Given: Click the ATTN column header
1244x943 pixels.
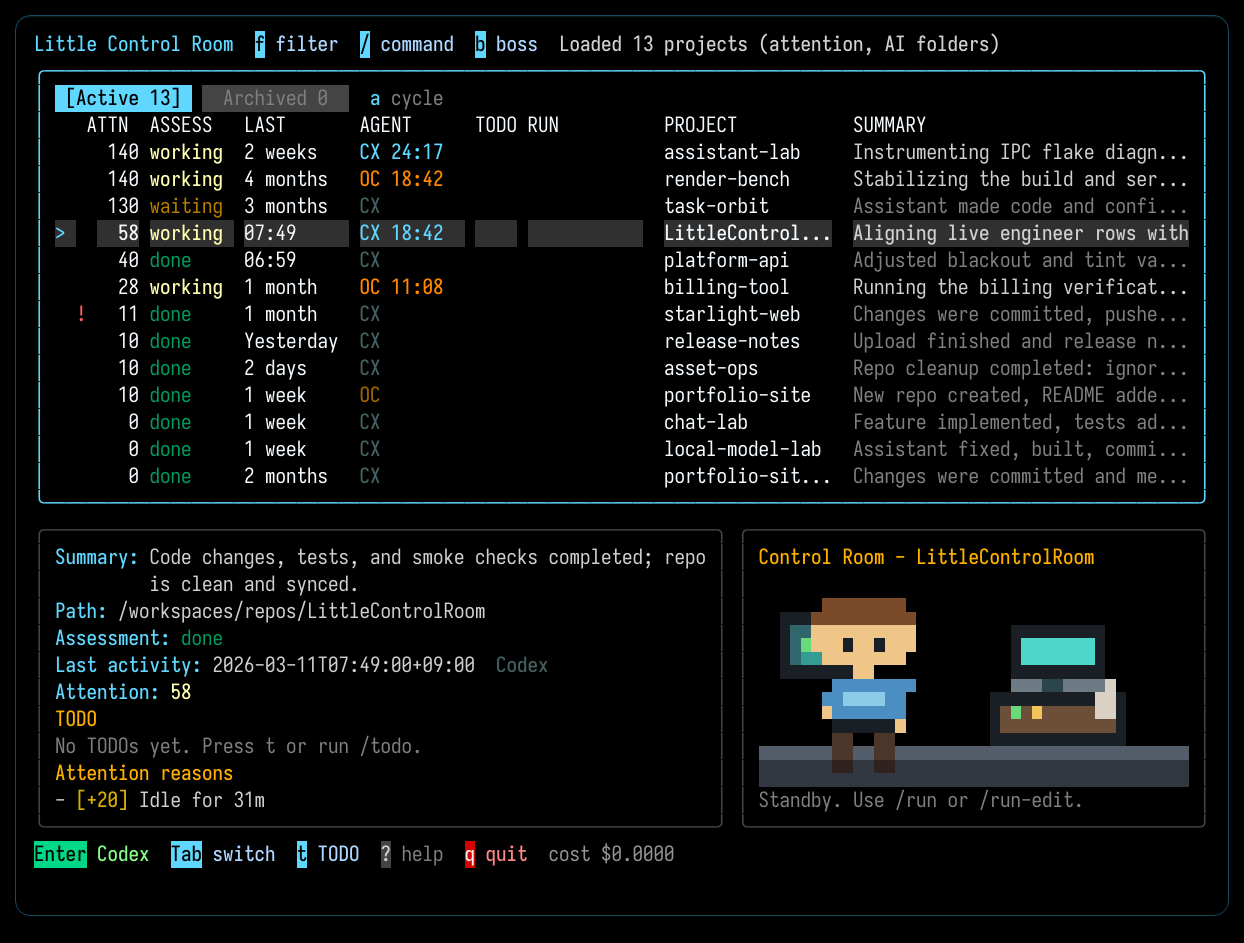Looking at the screenshot, I should point(108,125).
